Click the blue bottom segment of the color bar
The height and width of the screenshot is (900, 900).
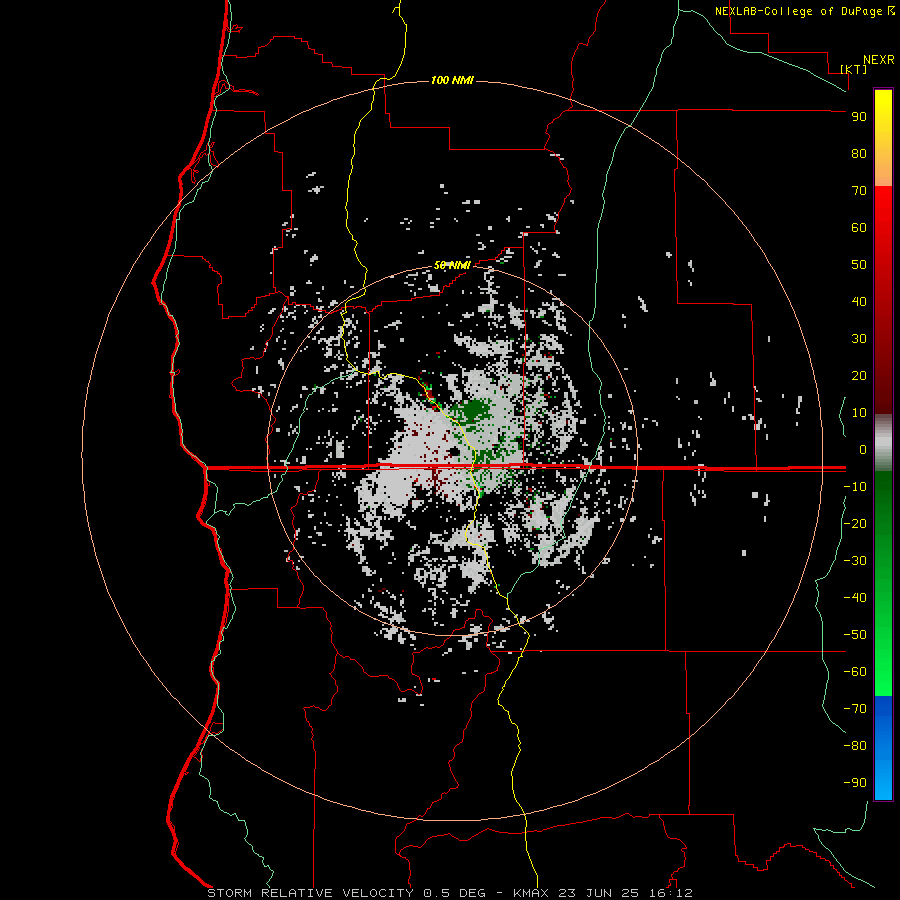(x=883, y=747)
